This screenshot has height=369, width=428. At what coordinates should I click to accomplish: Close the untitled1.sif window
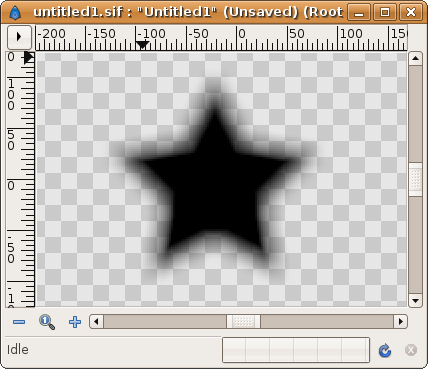tap(411, 13)
